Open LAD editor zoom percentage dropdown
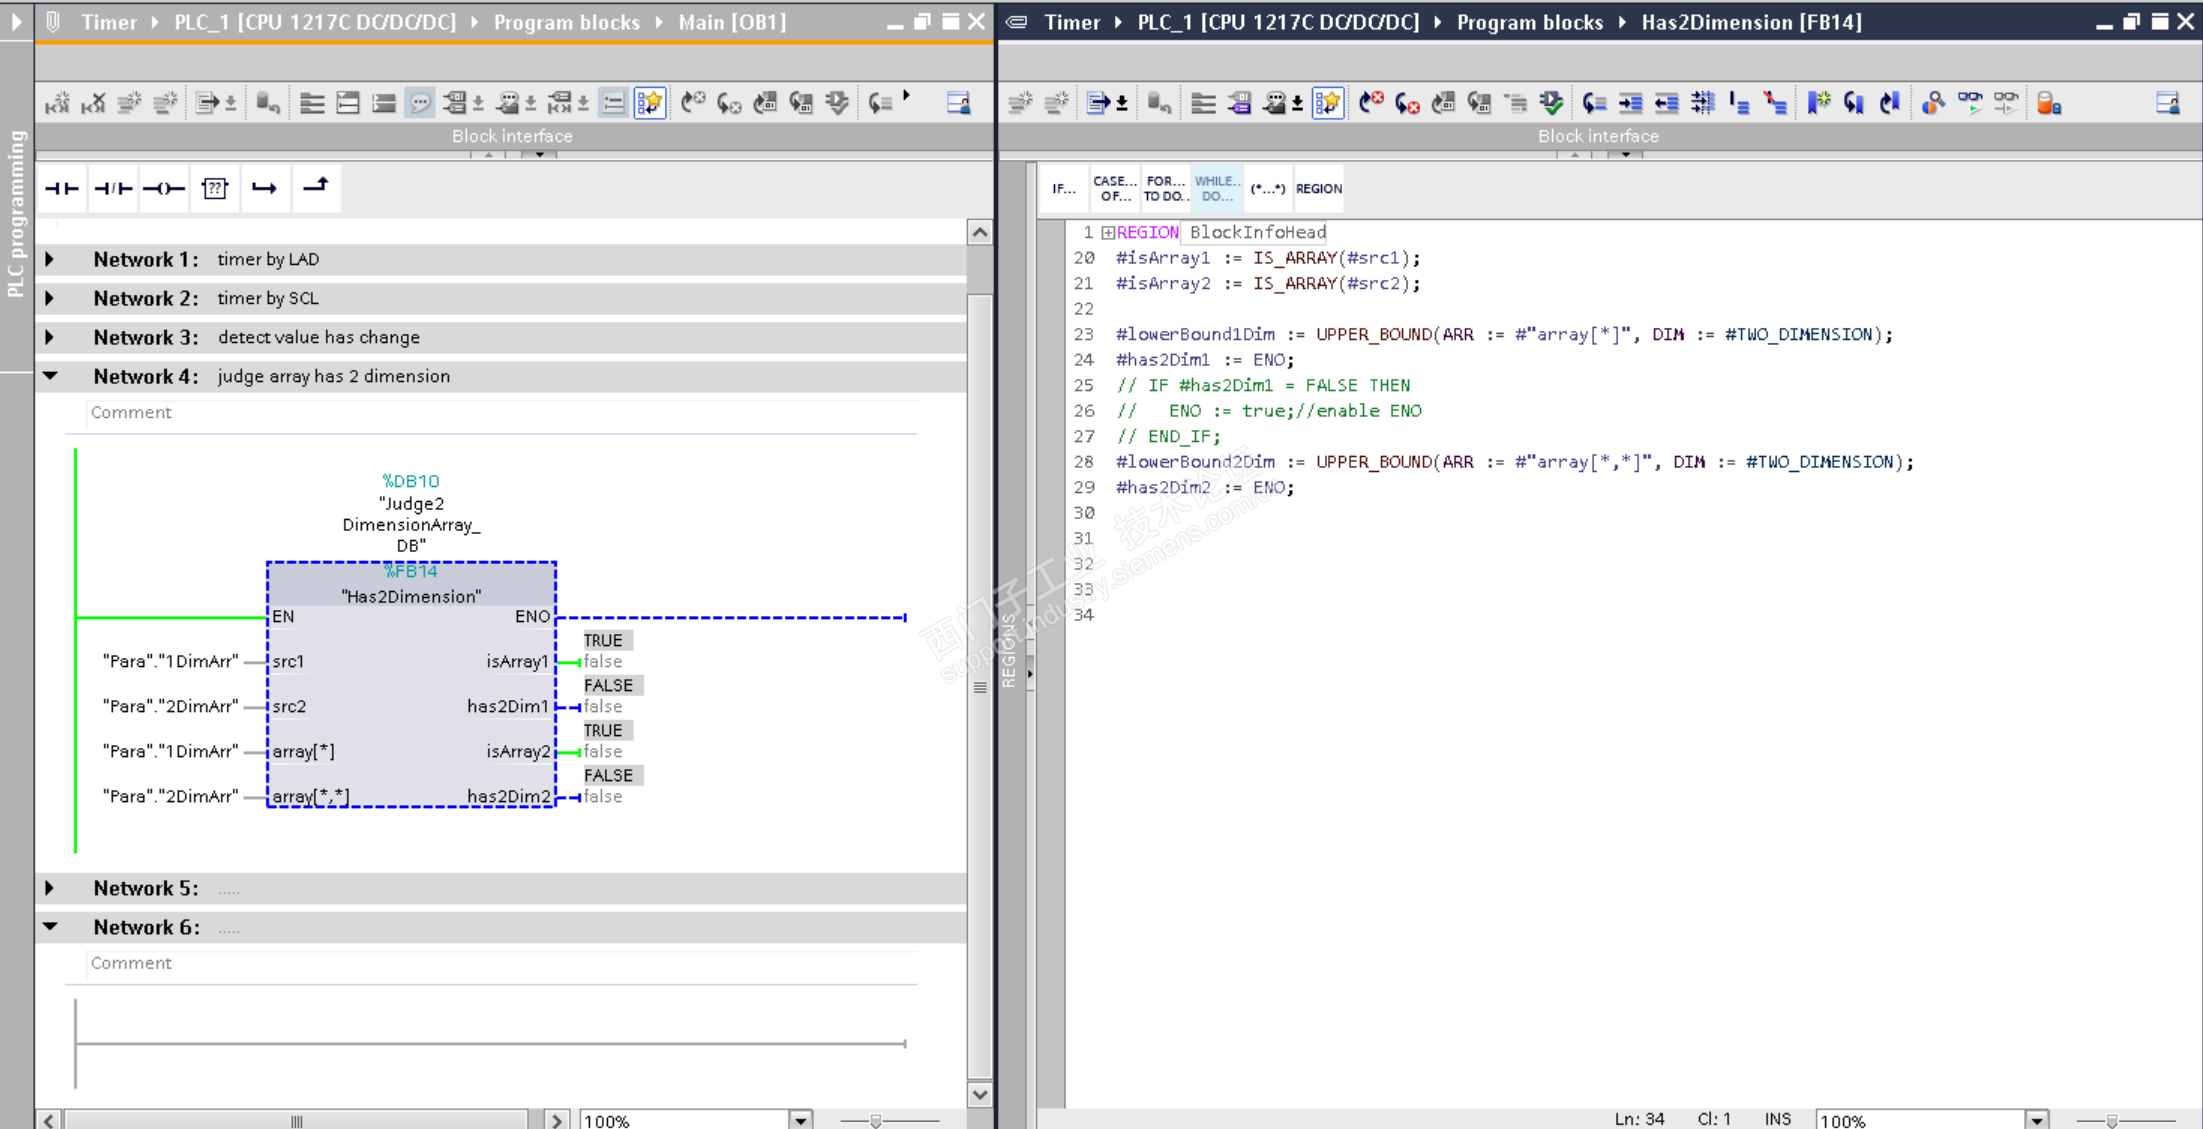The height and width of the screenshot is (1129, 2203). (x=800, y=1120)
